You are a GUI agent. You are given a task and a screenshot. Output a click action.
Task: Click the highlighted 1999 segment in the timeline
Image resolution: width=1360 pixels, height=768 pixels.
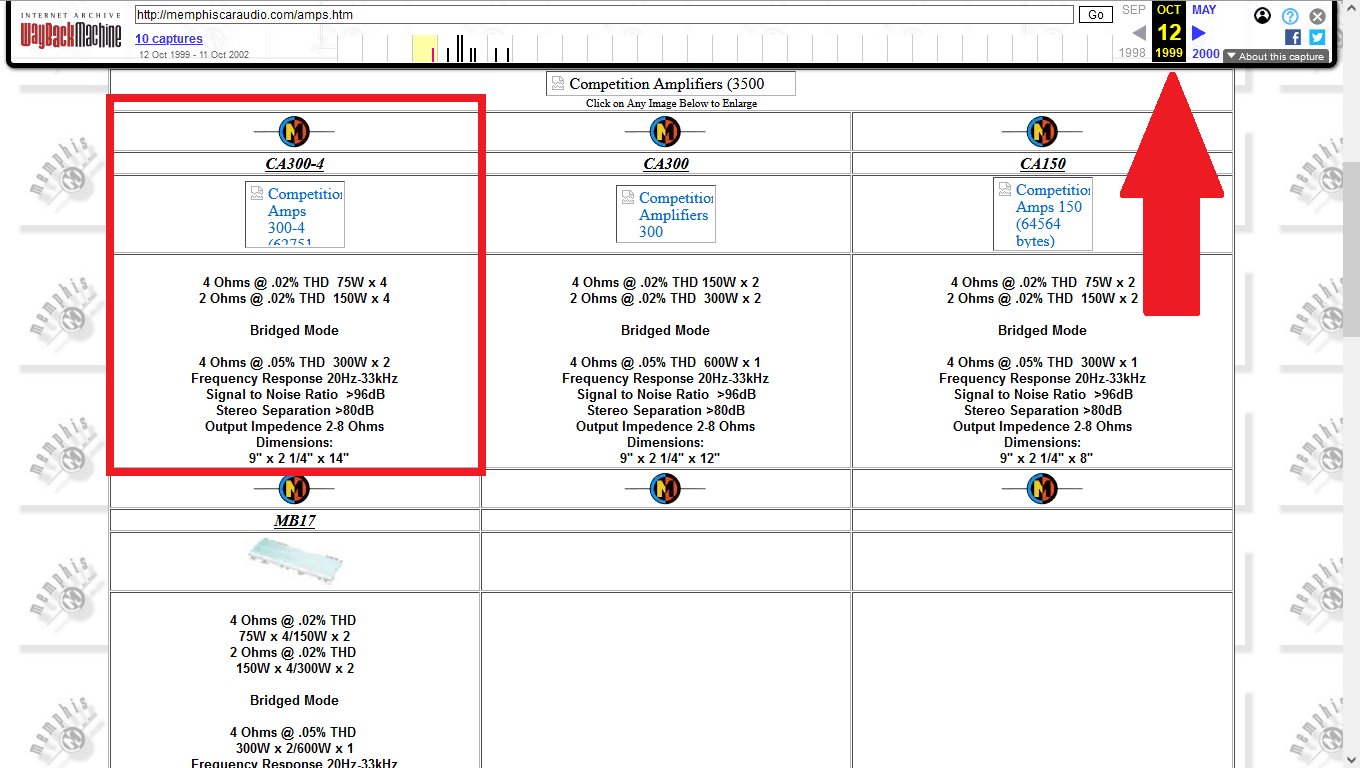[x=425, y=48]
